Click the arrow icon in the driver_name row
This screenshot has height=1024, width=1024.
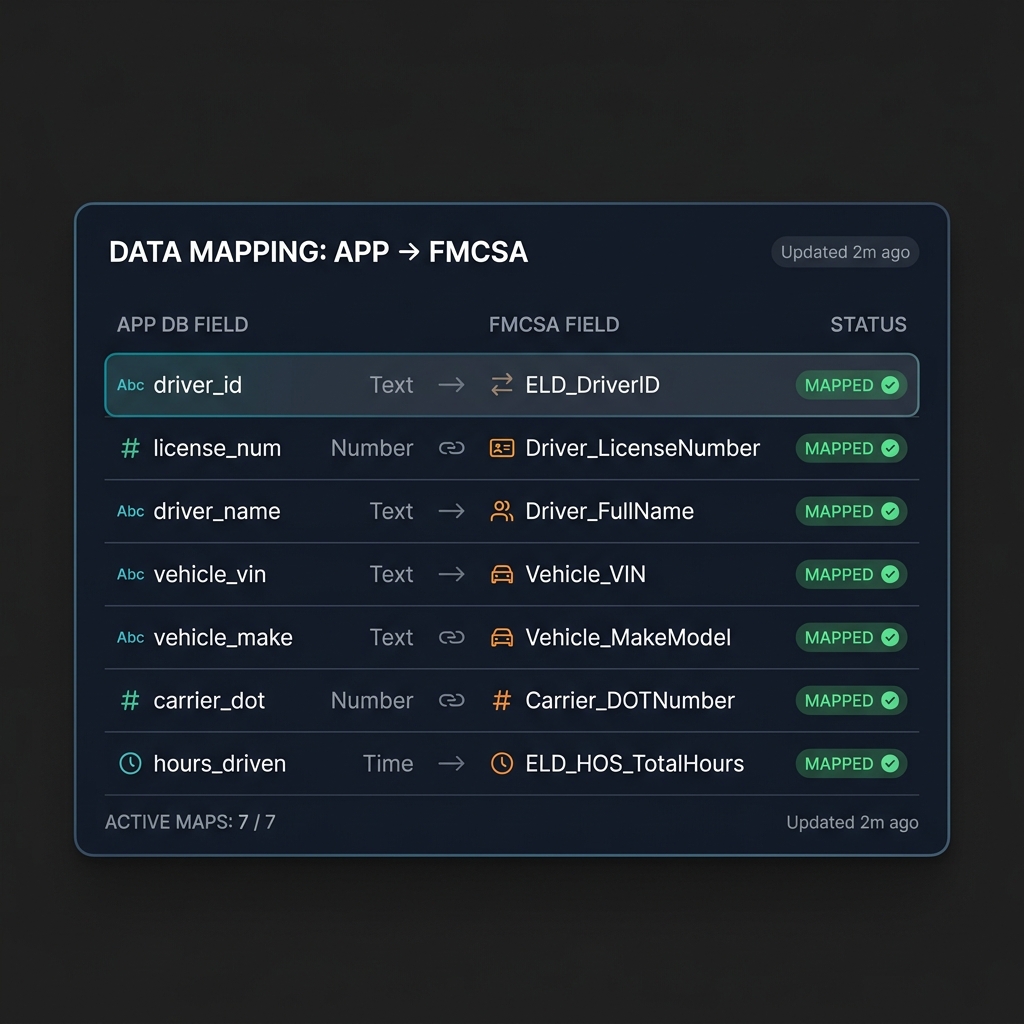coord(451,511)
